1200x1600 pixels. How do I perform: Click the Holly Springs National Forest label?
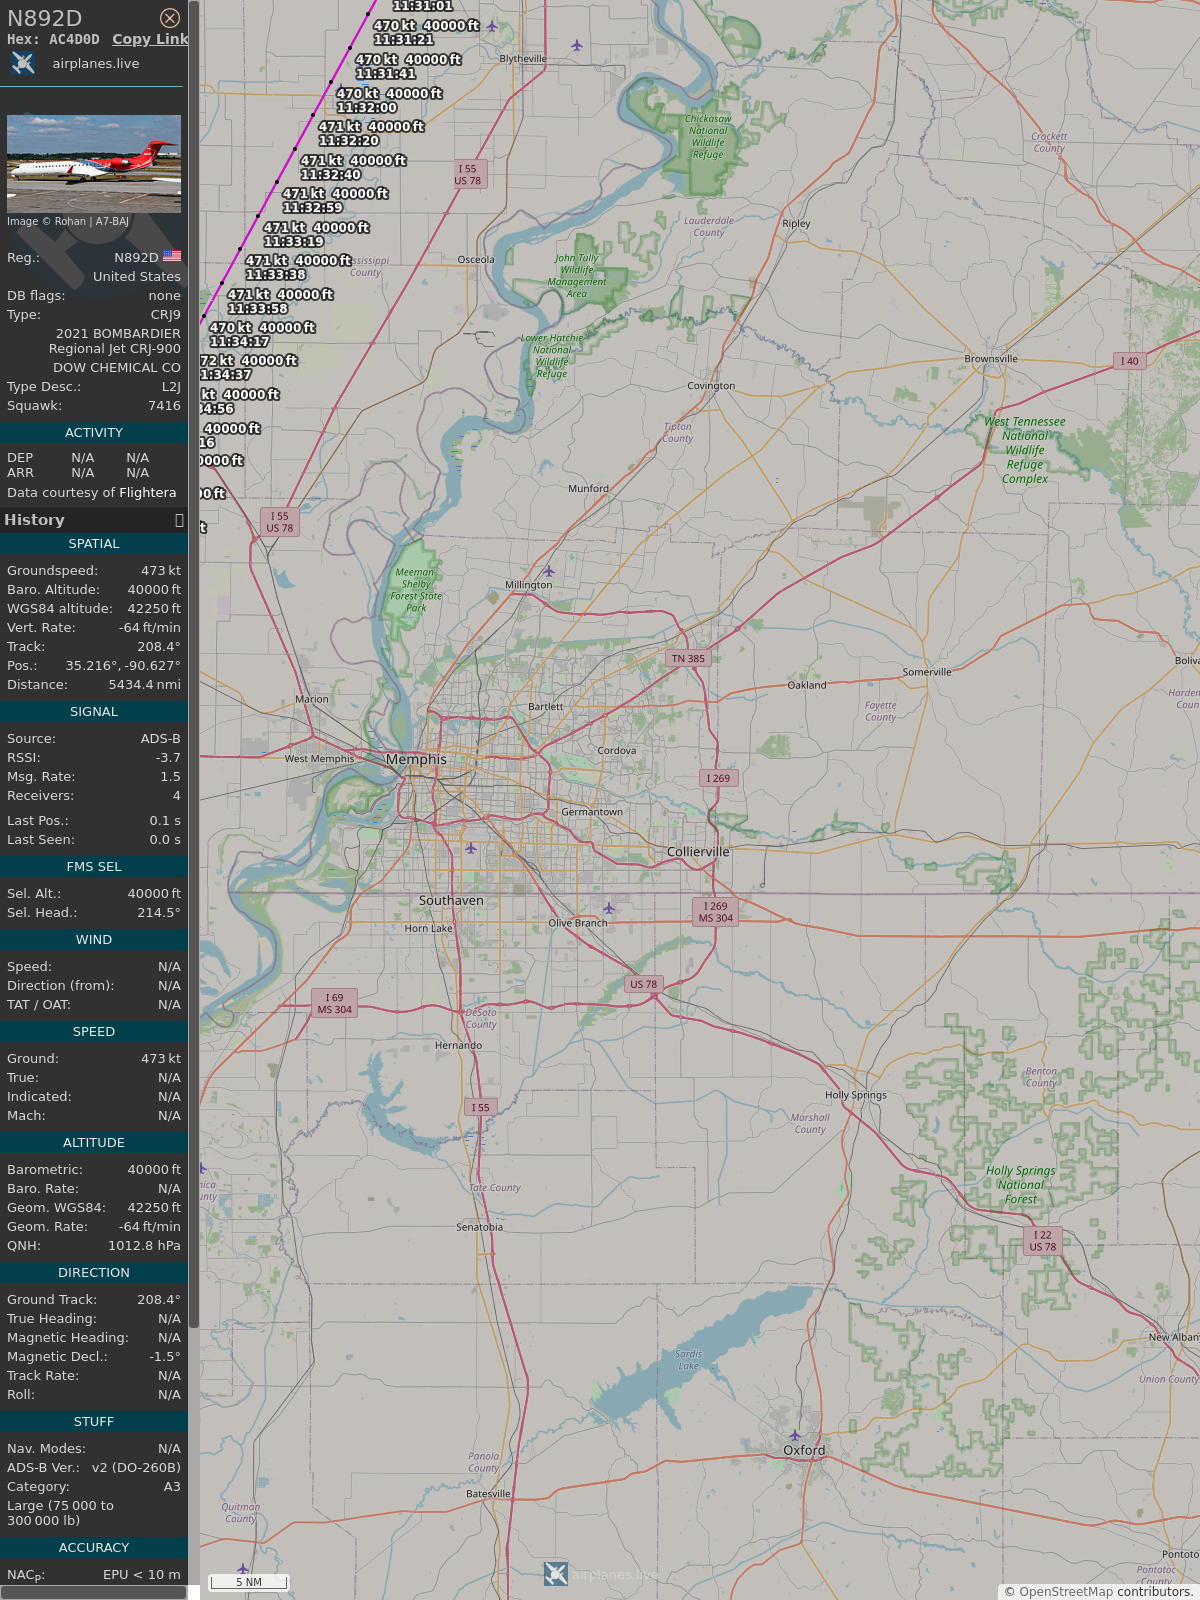tap(1020, 1185)
